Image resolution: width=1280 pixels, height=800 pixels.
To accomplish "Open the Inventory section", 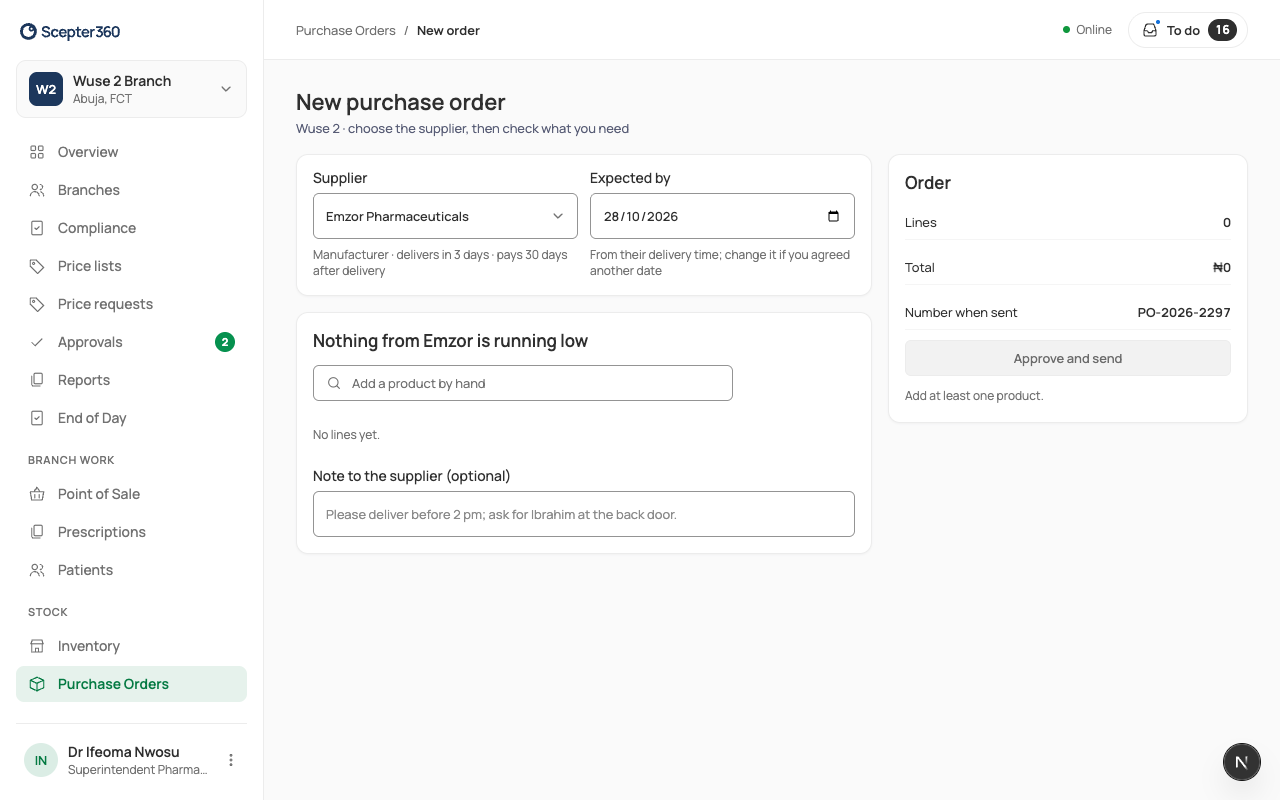I will (131, 646).
